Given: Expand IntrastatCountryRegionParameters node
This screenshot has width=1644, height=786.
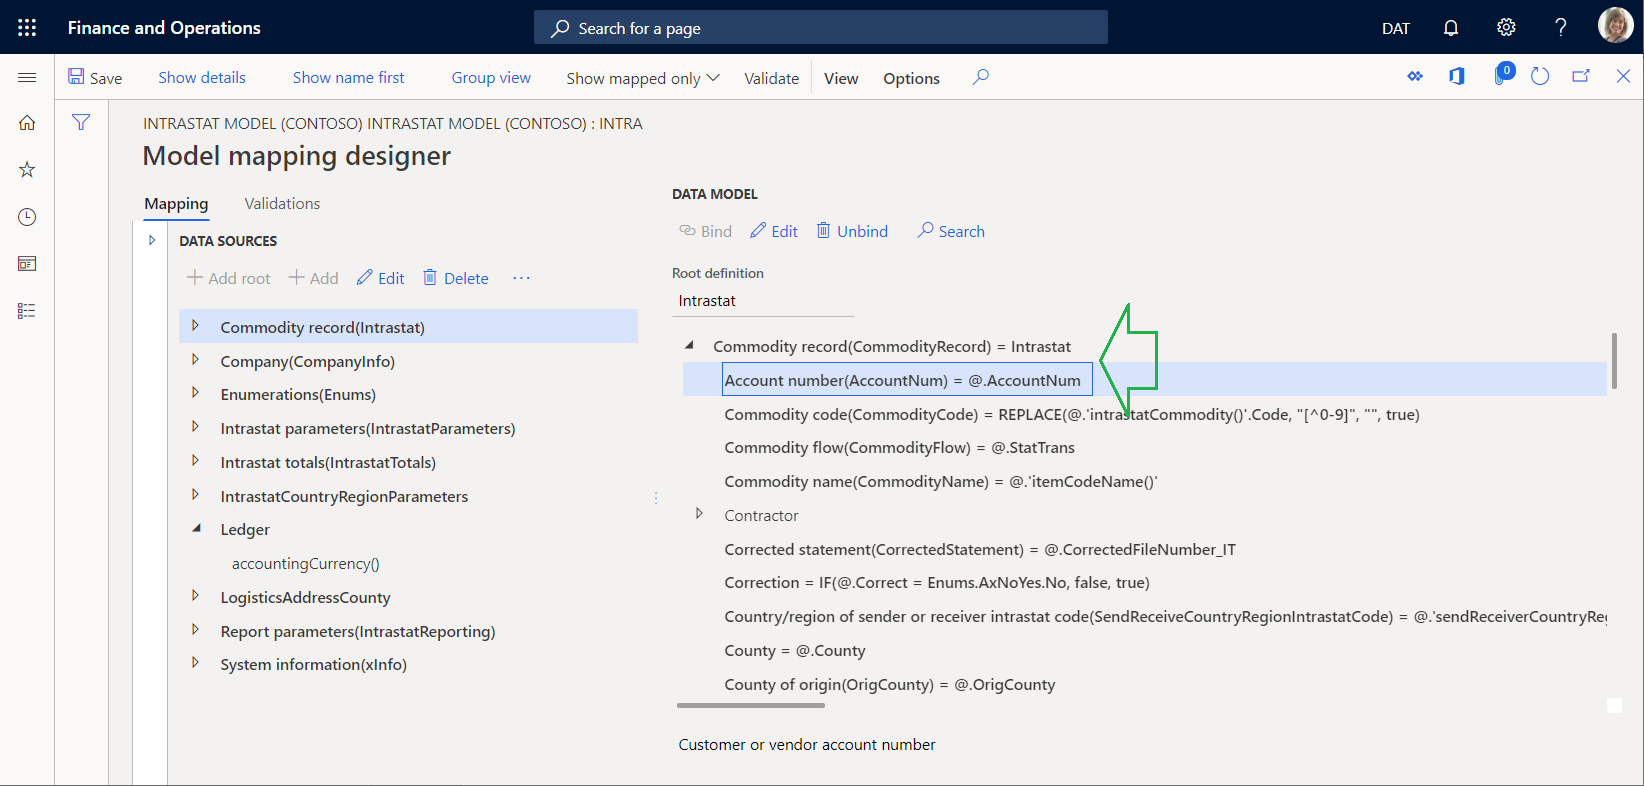Looking at the screenshot, I should (x=195, y=495).
